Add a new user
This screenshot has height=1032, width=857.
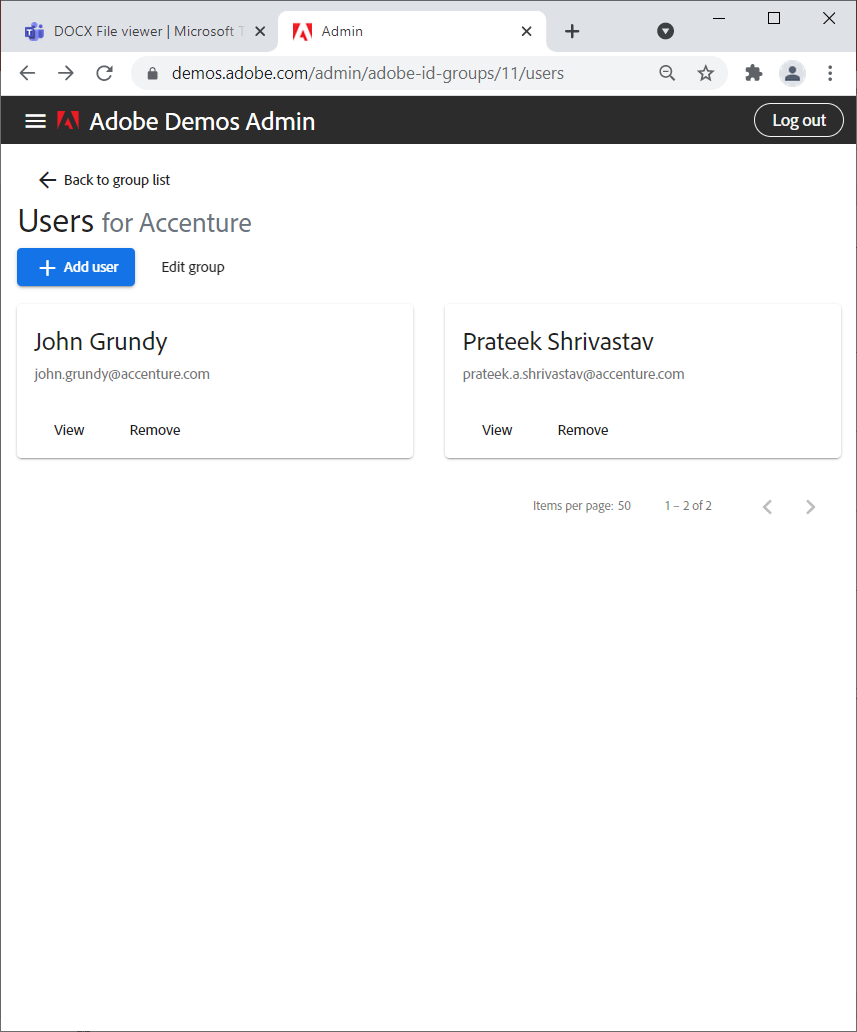[x=76, y=267]
